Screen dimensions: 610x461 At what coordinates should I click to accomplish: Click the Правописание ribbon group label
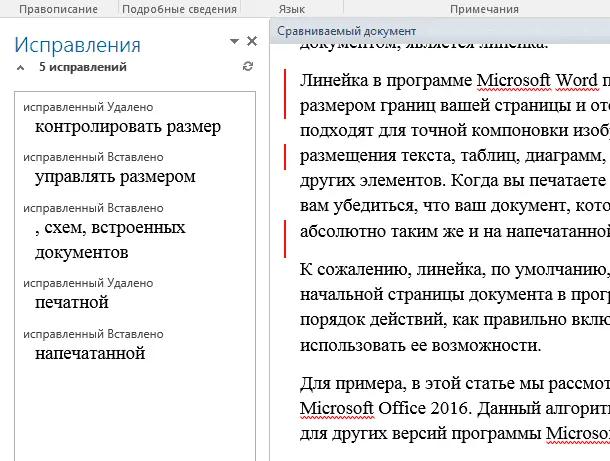click(x=58, y=8)
